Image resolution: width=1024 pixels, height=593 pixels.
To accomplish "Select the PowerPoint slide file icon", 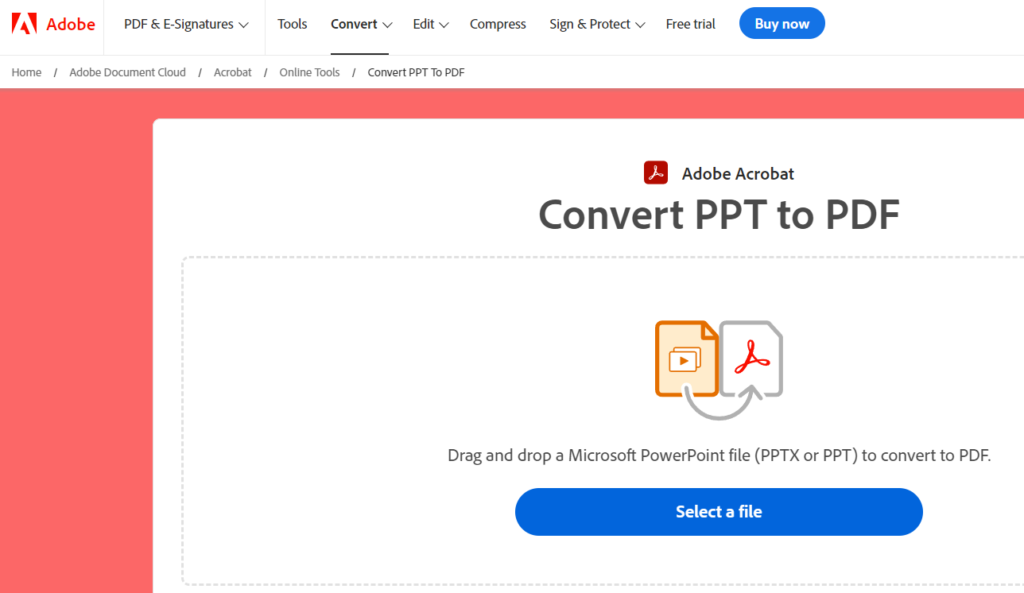I will tap(686, 357).
